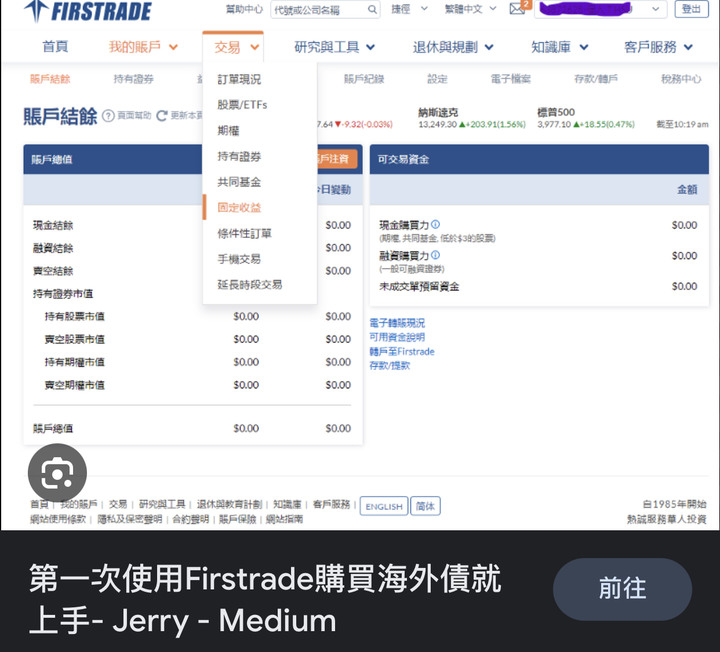
Task: Expand the 知識庫 menu
Action: coord(560,47)
